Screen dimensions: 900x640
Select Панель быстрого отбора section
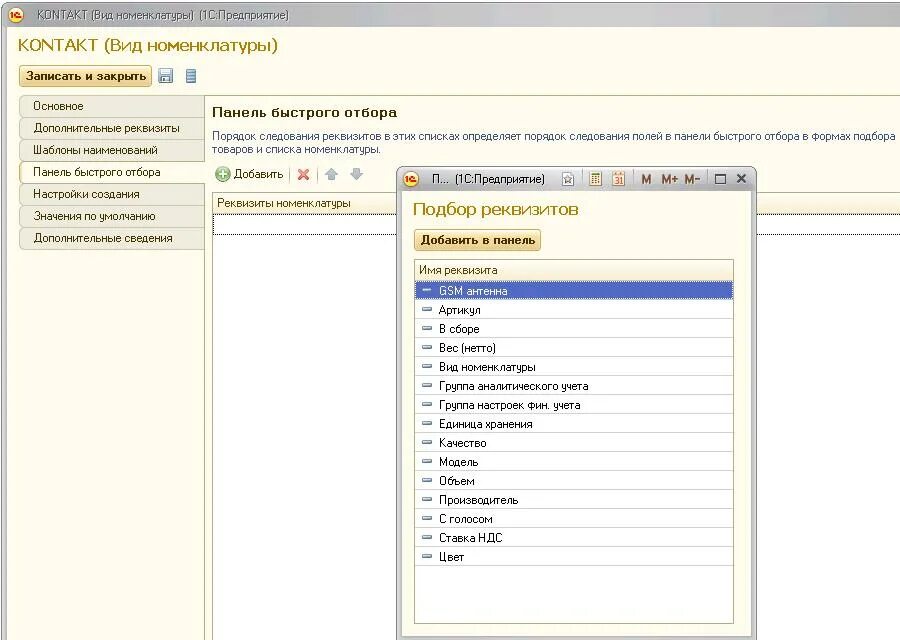[x=111, y=172]
